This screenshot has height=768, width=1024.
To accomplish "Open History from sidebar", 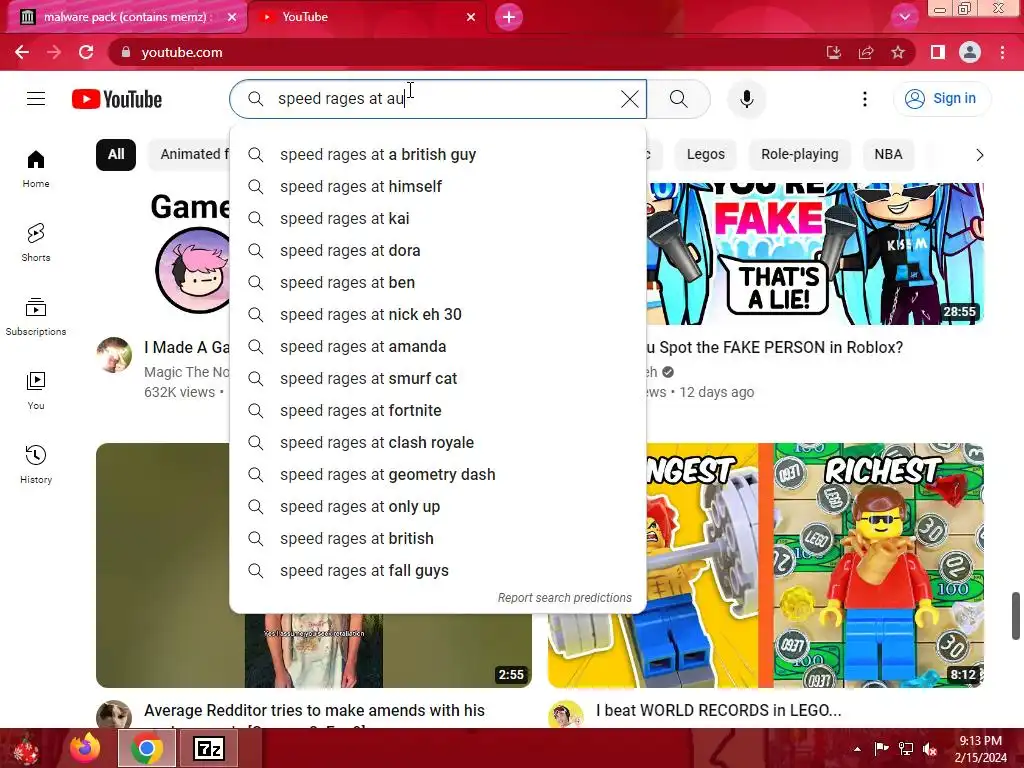I will (36, 464).
